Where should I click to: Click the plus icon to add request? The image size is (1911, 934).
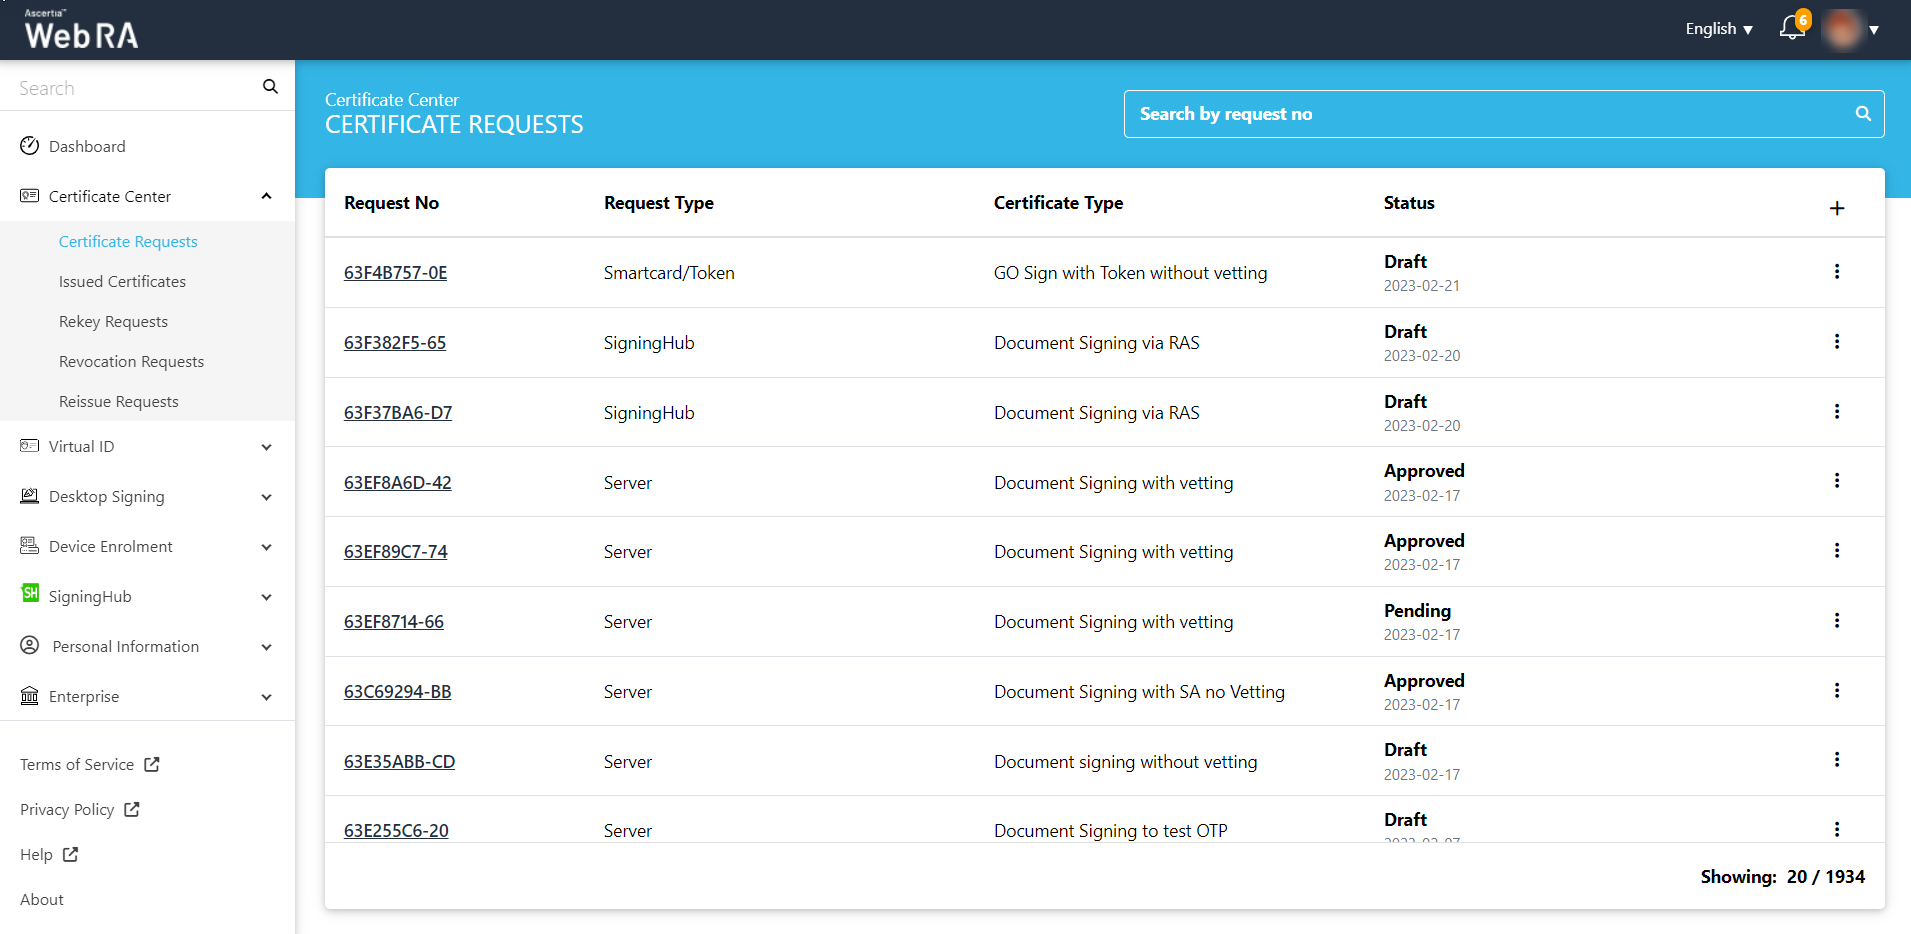coord(1836,208)
